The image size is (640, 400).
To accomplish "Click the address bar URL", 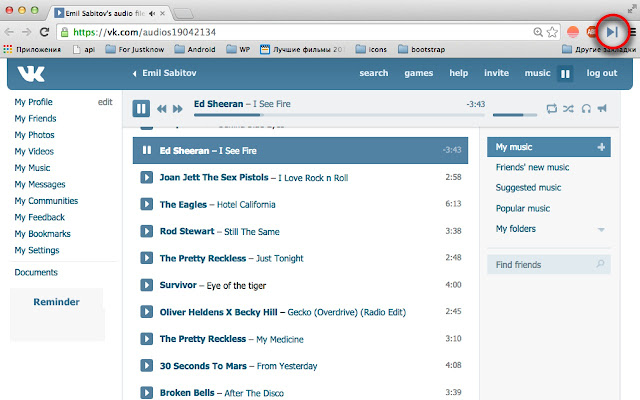I will tap(144, 32).
